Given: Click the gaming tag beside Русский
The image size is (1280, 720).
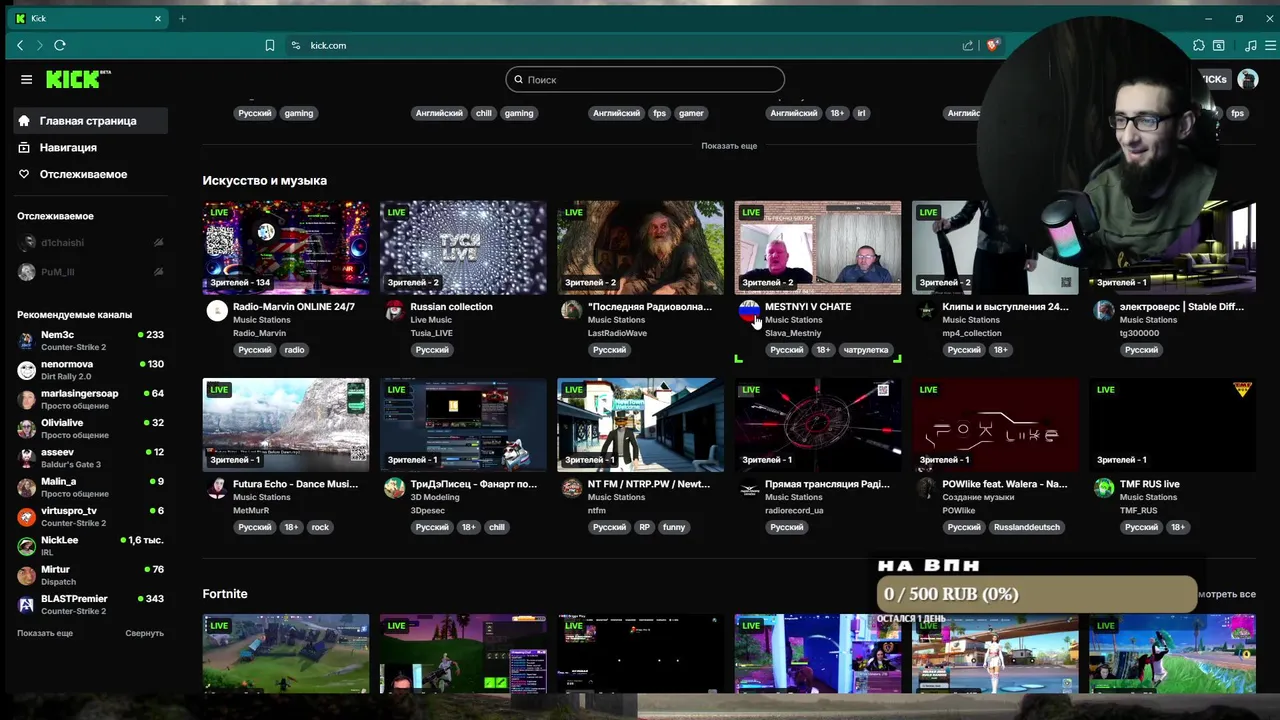Looking at the screenshot, I should click(x=299, y=113).
